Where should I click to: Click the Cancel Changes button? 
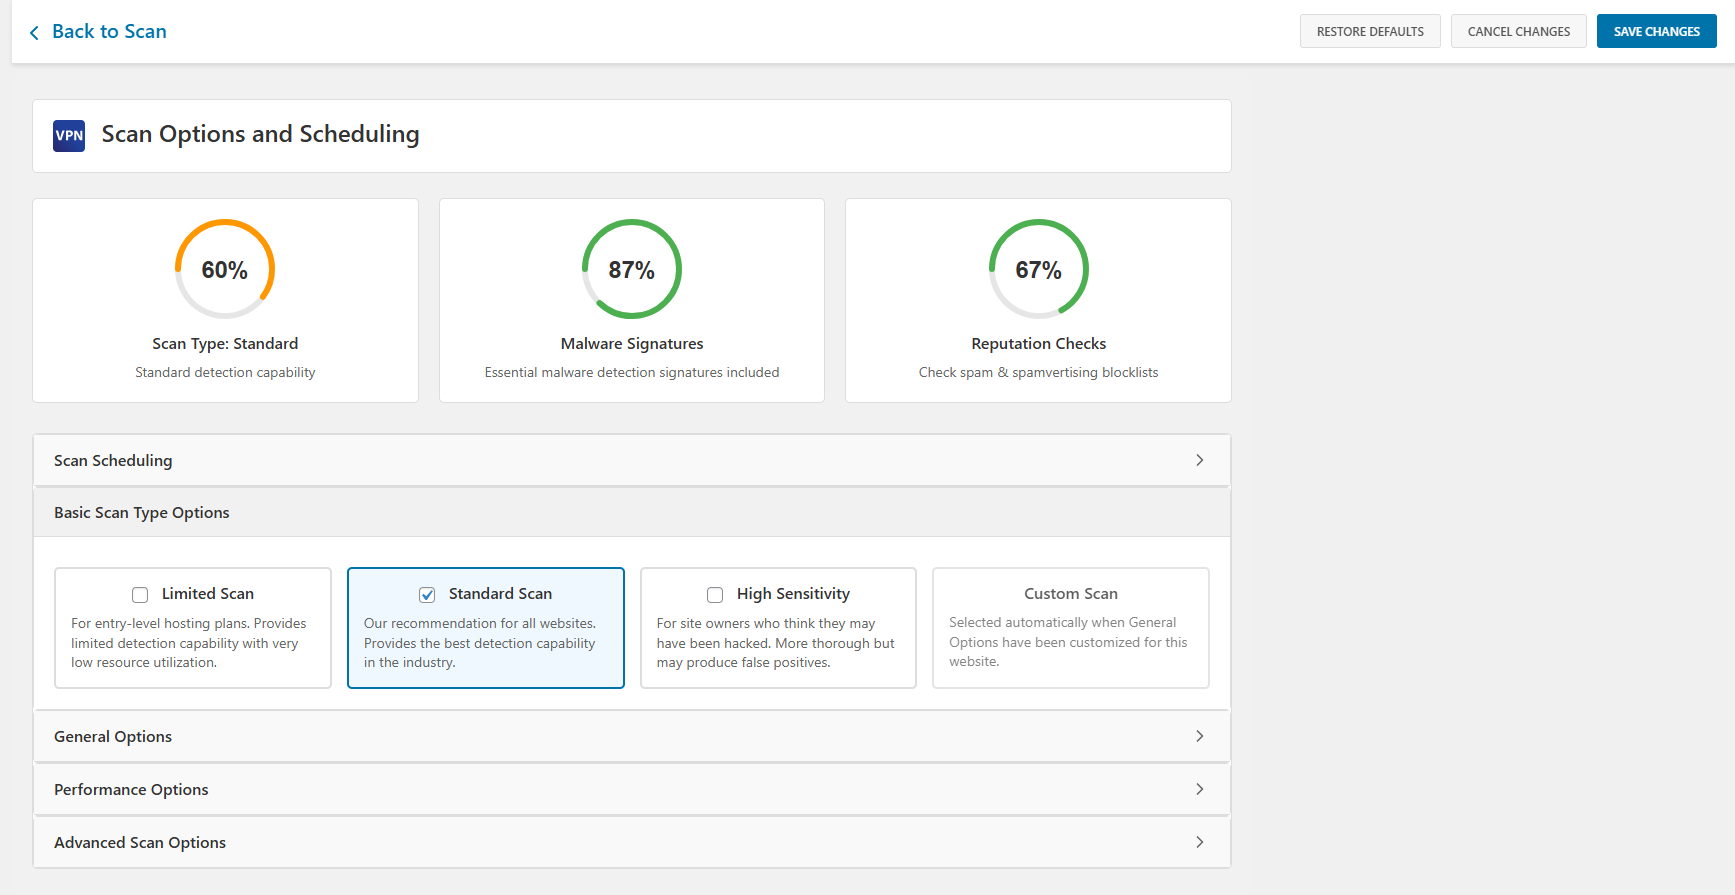click(1518, 31)
